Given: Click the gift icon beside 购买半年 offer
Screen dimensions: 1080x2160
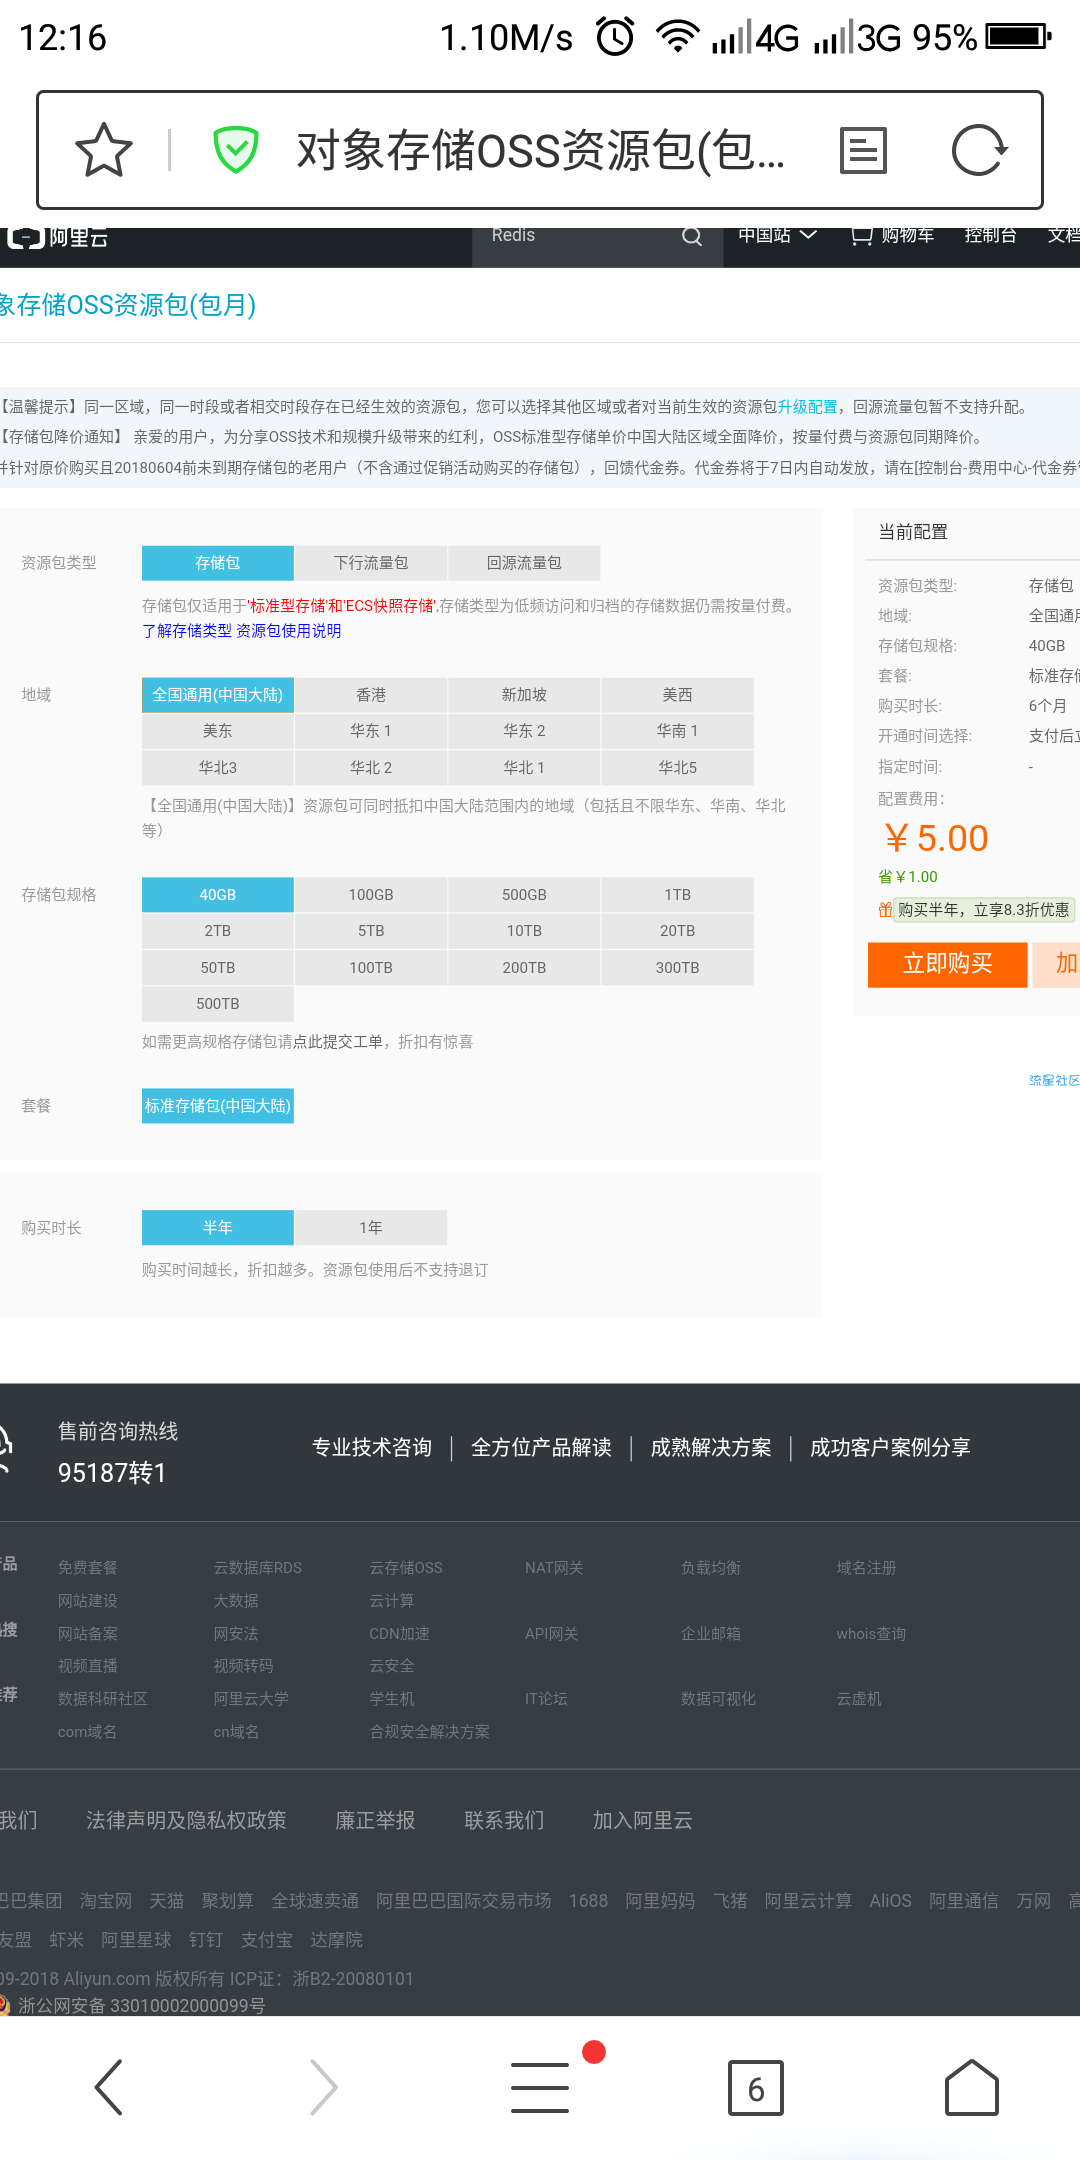Looking at the screenshot, I should coord(885,909).
